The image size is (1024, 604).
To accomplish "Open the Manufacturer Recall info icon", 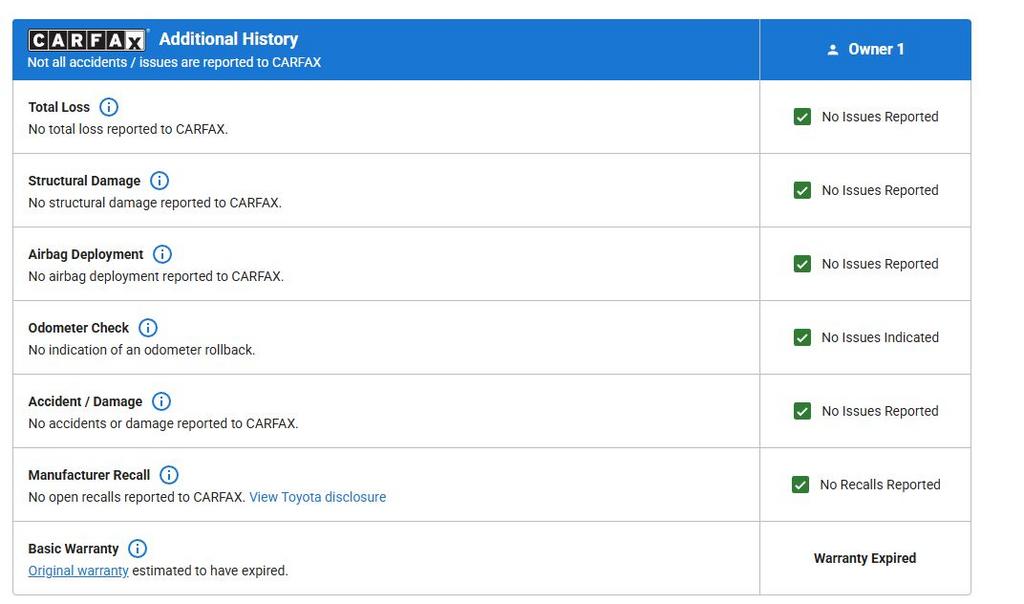I will coord(169,475).
